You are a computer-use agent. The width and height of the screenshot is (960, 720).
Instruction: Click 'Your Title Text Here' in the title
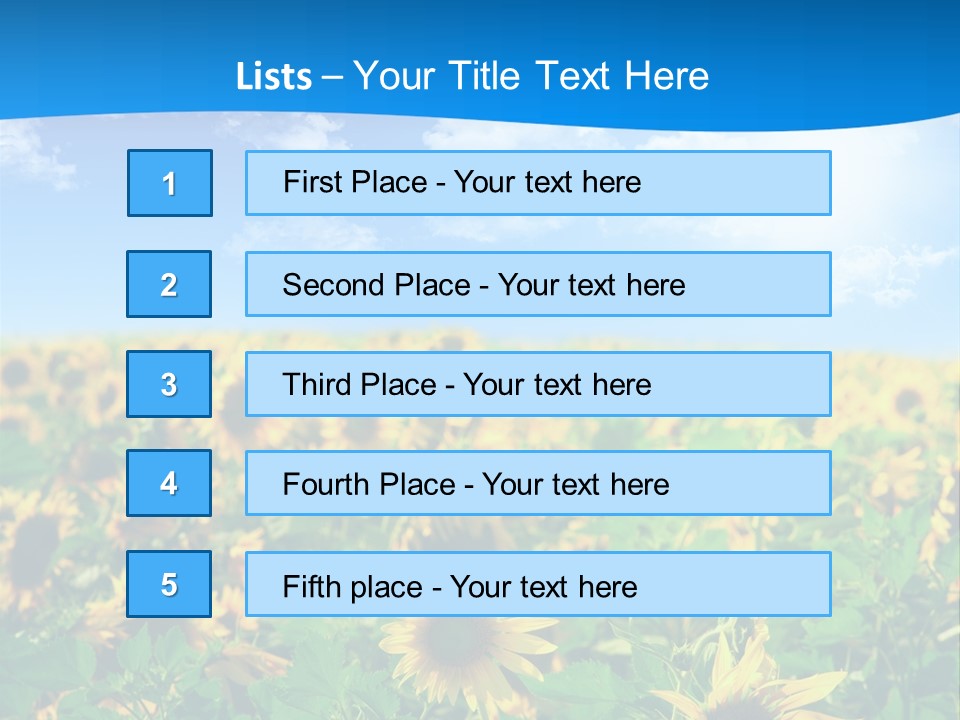coord(531,76)
